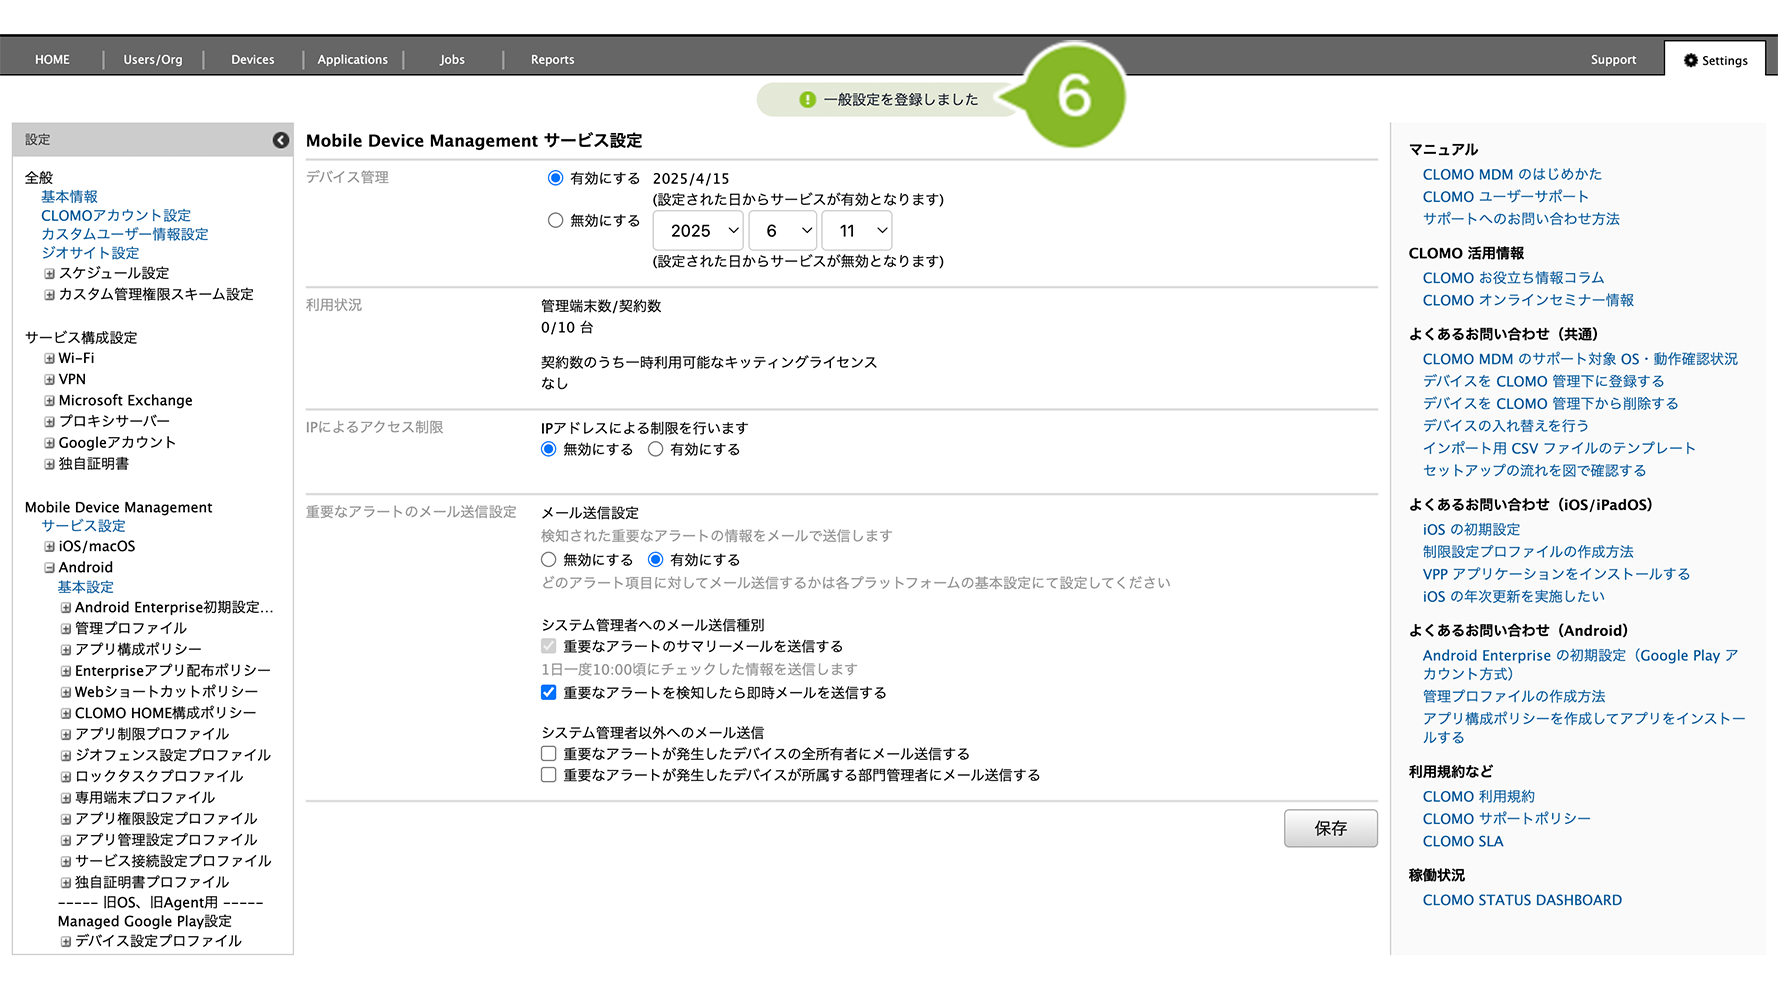The height and width of the screenshot is (1000, 1778).
Task: Collapse the Android tree node minus icon
Action: pyautogui.click(x=49, y=567)
